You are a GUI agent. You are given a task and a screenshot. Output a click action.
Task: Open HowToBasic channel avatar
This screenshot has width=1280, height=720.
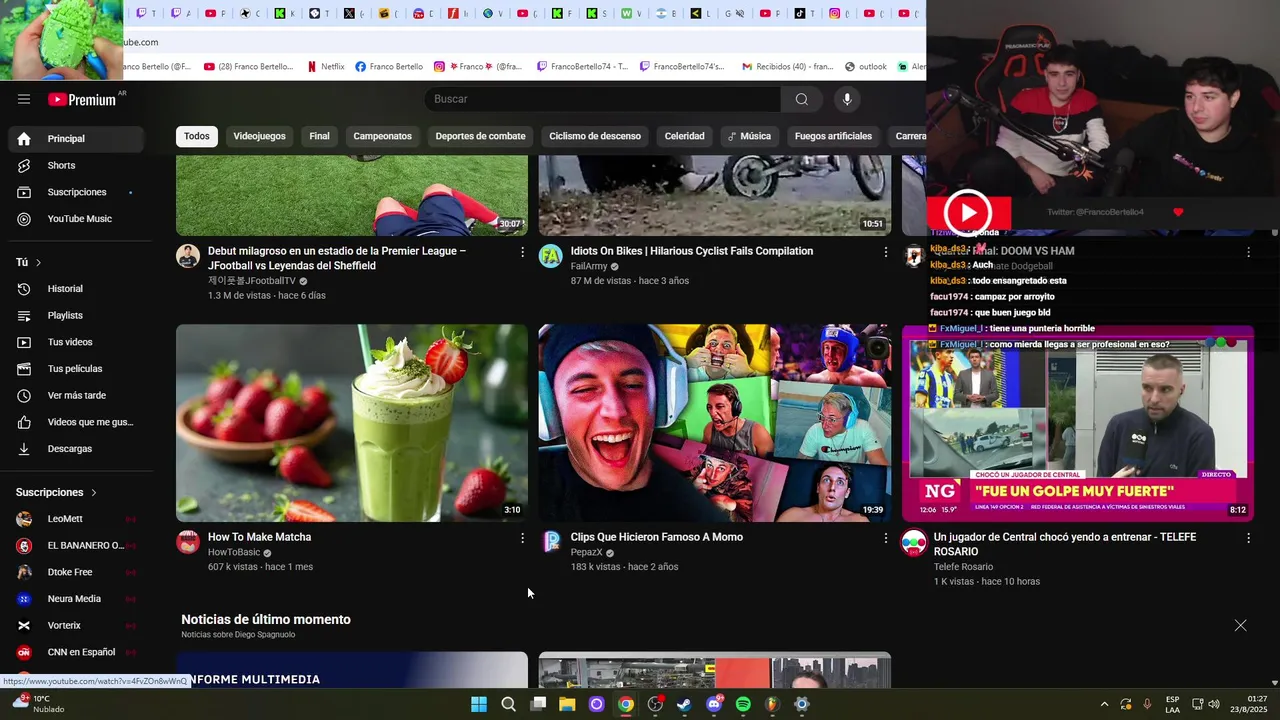[188, 542]
